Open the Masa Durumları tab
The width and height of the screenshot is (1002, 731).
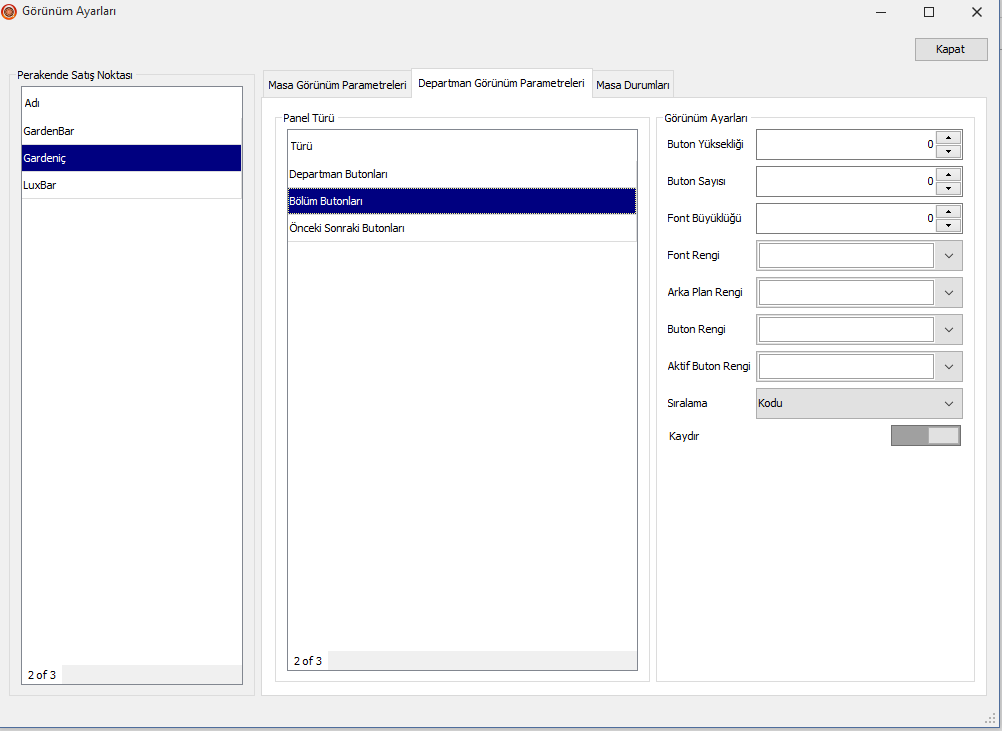(633, 86)
